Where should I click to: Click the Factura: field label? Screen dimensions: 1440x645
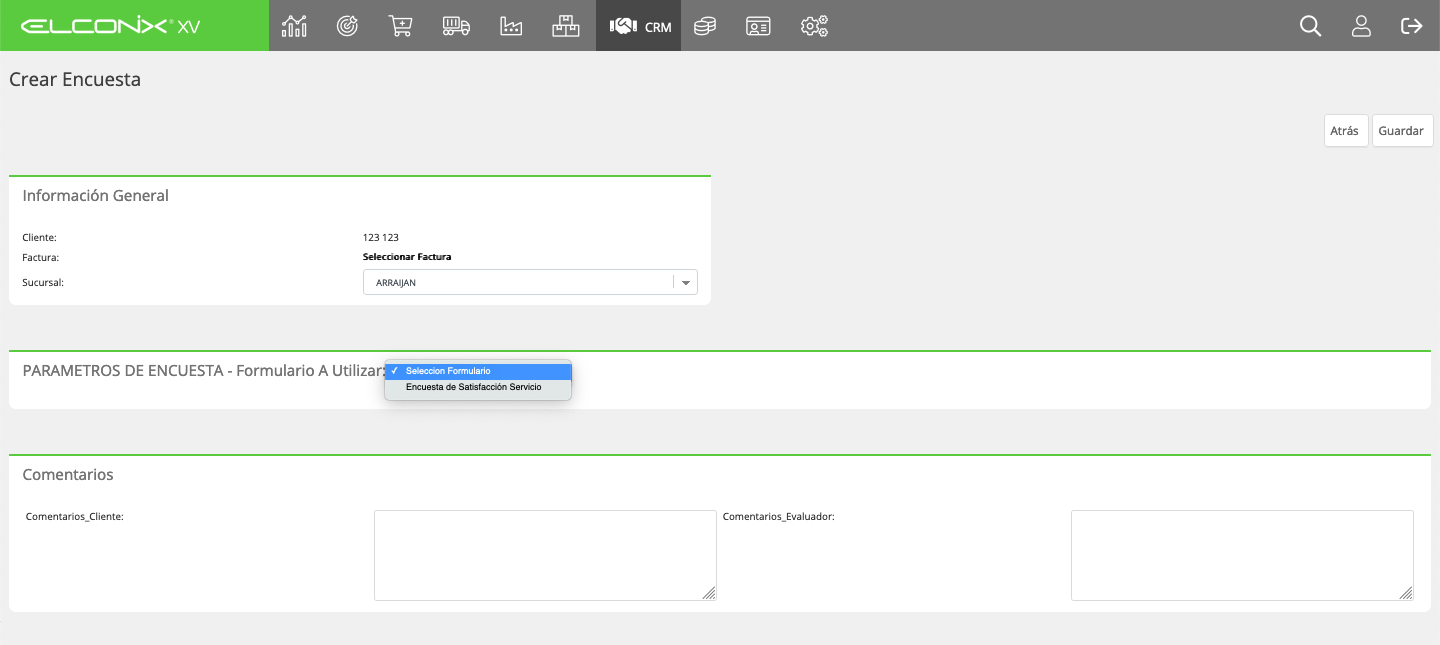(41, 258)
